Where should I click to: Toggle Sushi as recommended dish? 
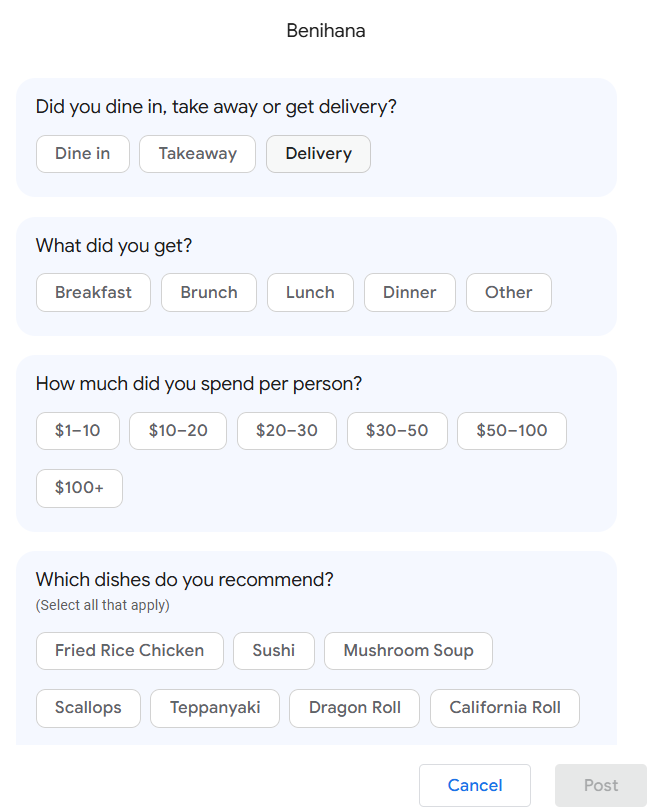[274, 651]
